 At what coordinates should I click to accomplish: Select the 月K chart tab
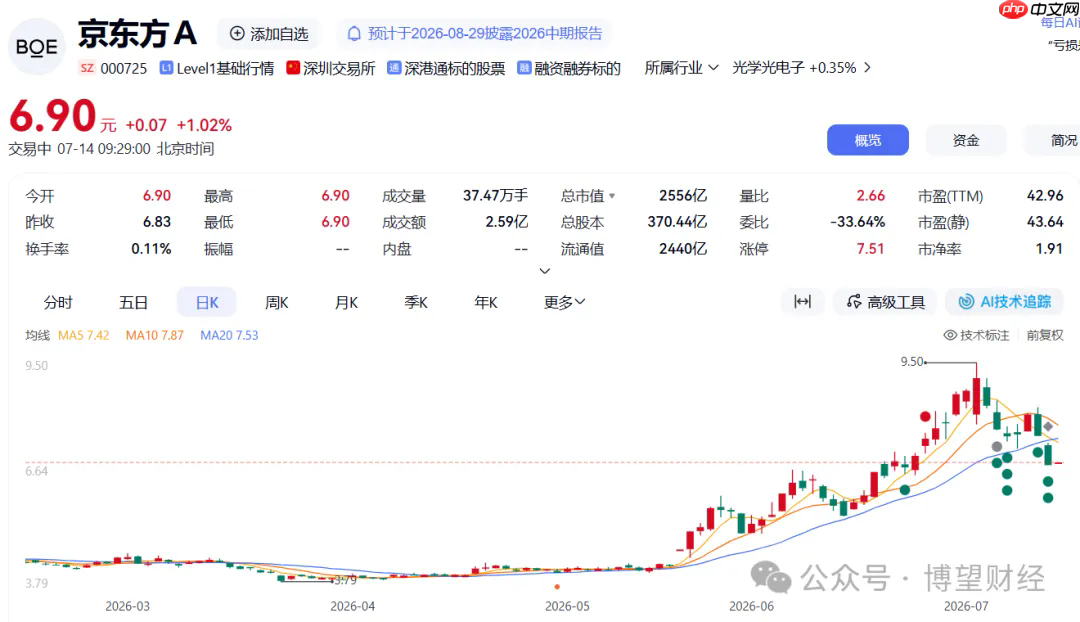tap(346, 302)
